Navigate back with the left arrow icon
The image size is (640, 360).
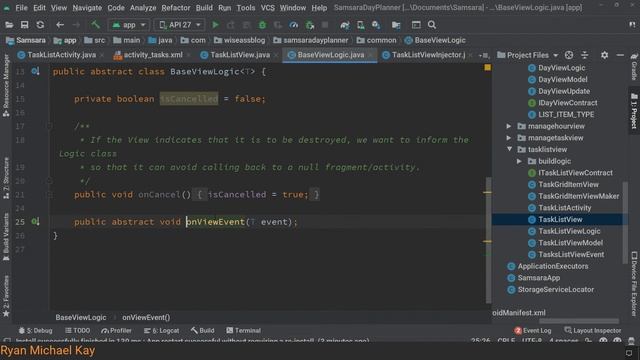pos(60,25)
